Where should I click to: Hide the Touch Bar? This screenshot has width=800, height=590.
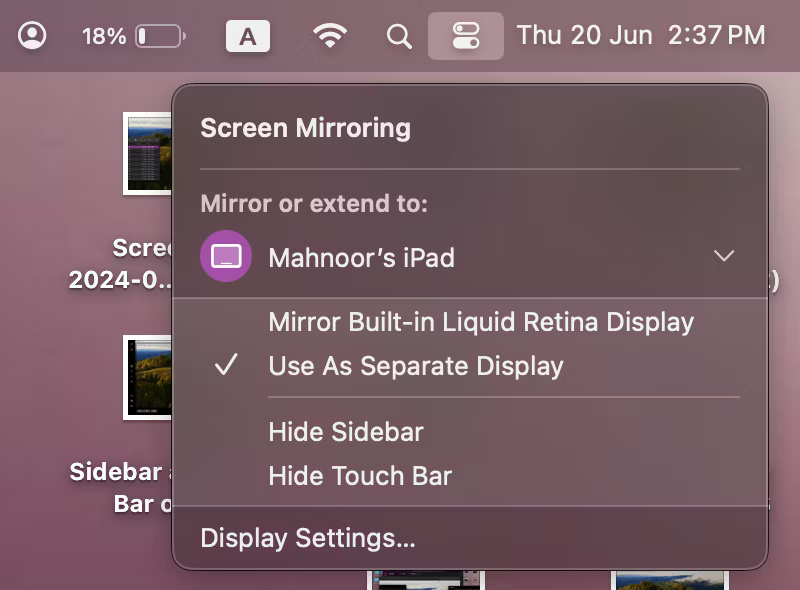point(361,475)
